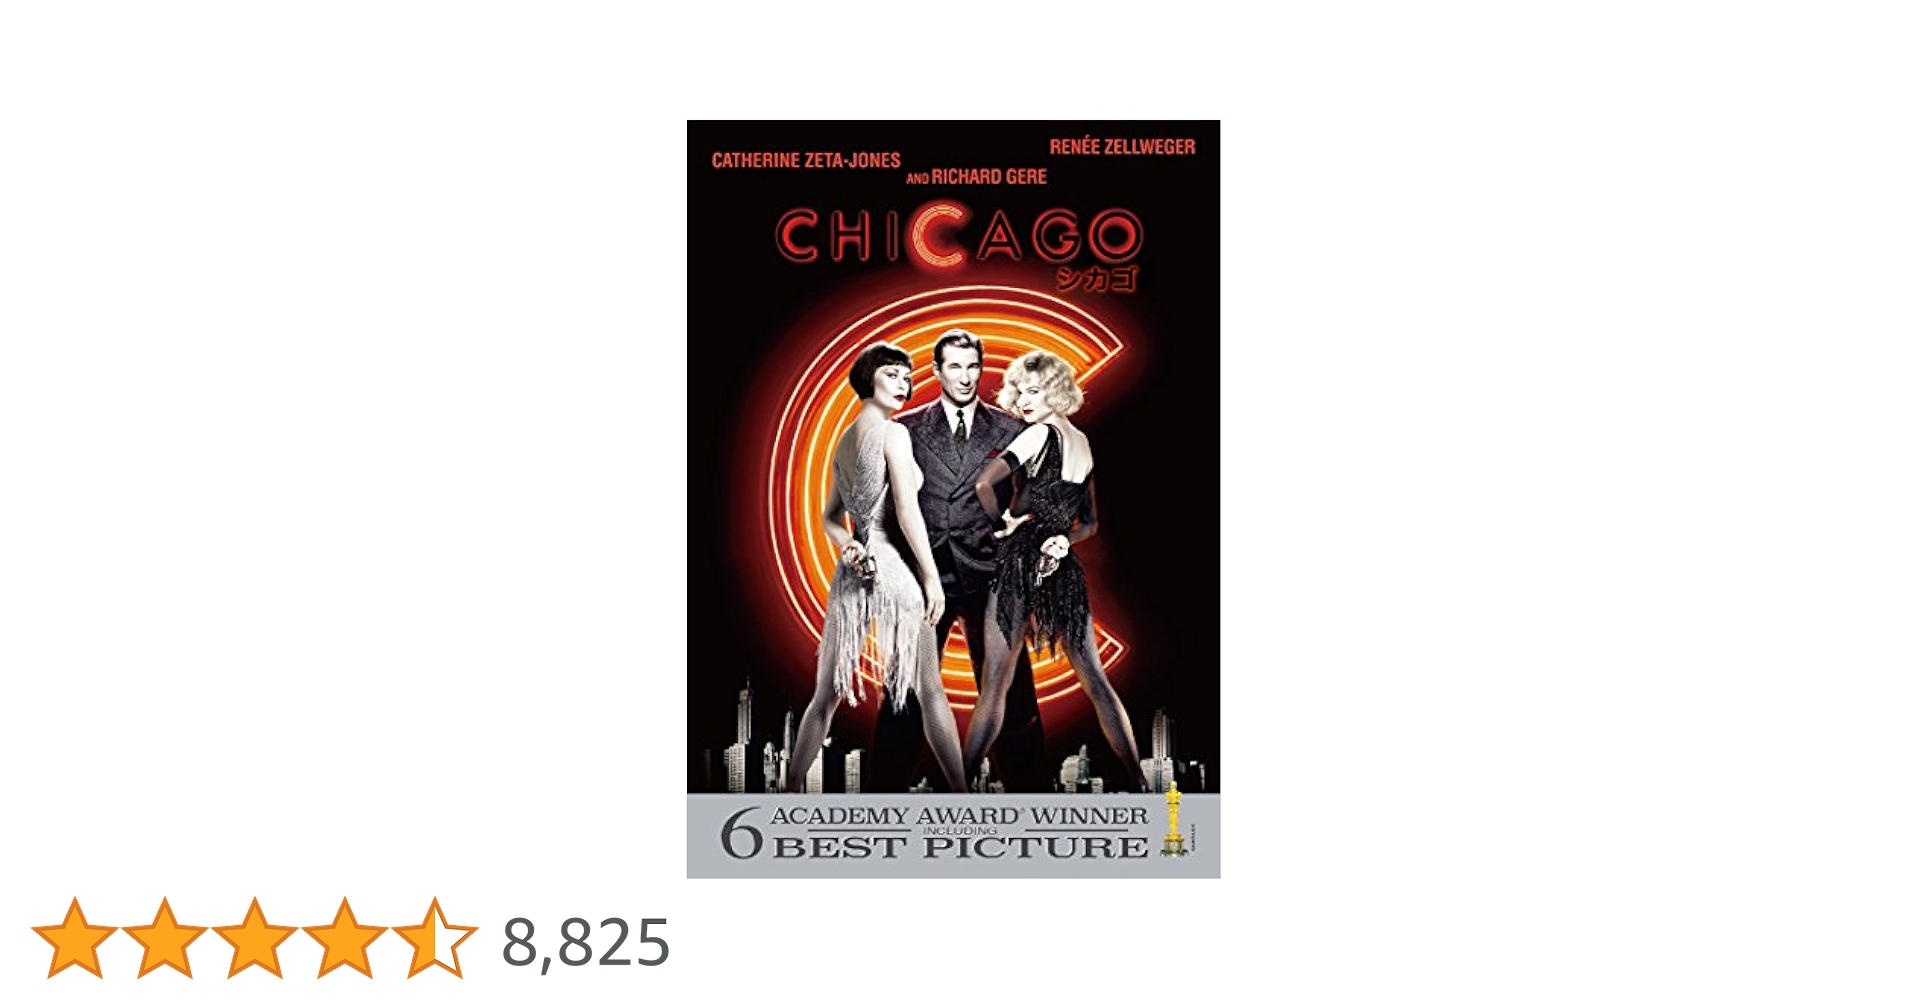Click the man in the gray suit
The width and height of the screenshot is (1910, 1000).
click(x=960, y=520)
